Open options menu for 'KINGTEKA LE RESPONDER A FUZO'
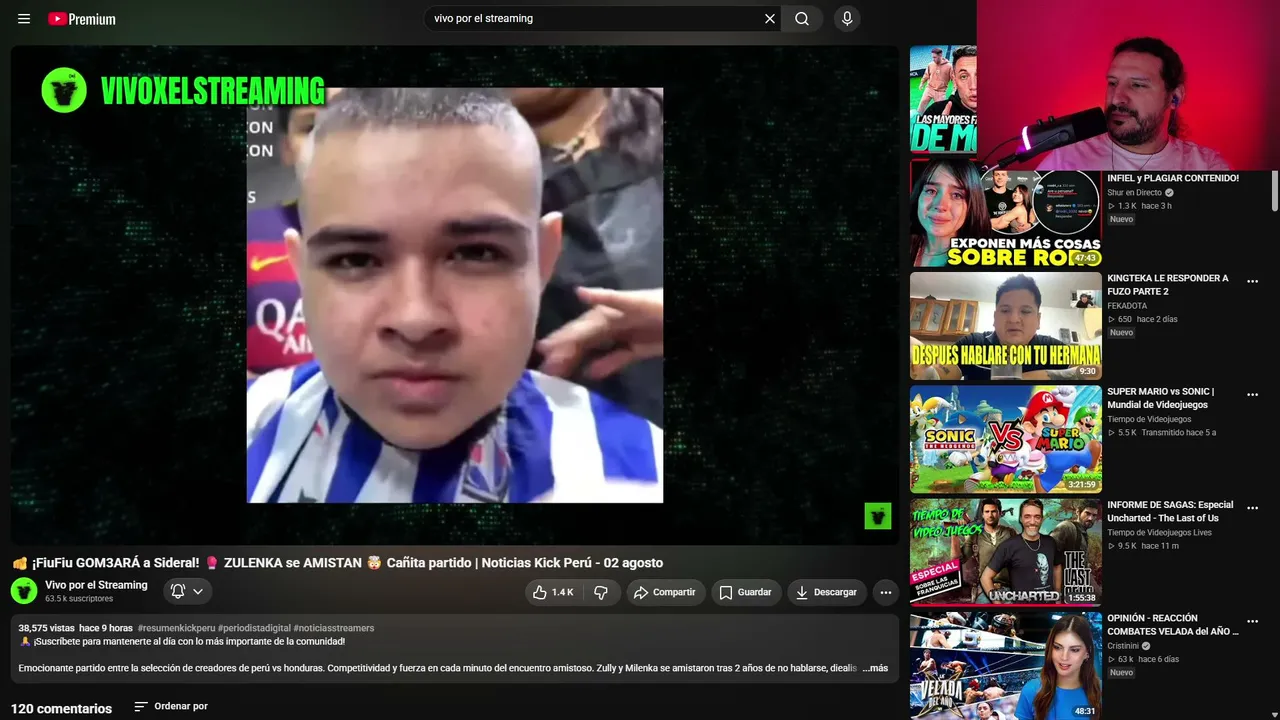This screenshot has width=1280, height=720. 1252,282
